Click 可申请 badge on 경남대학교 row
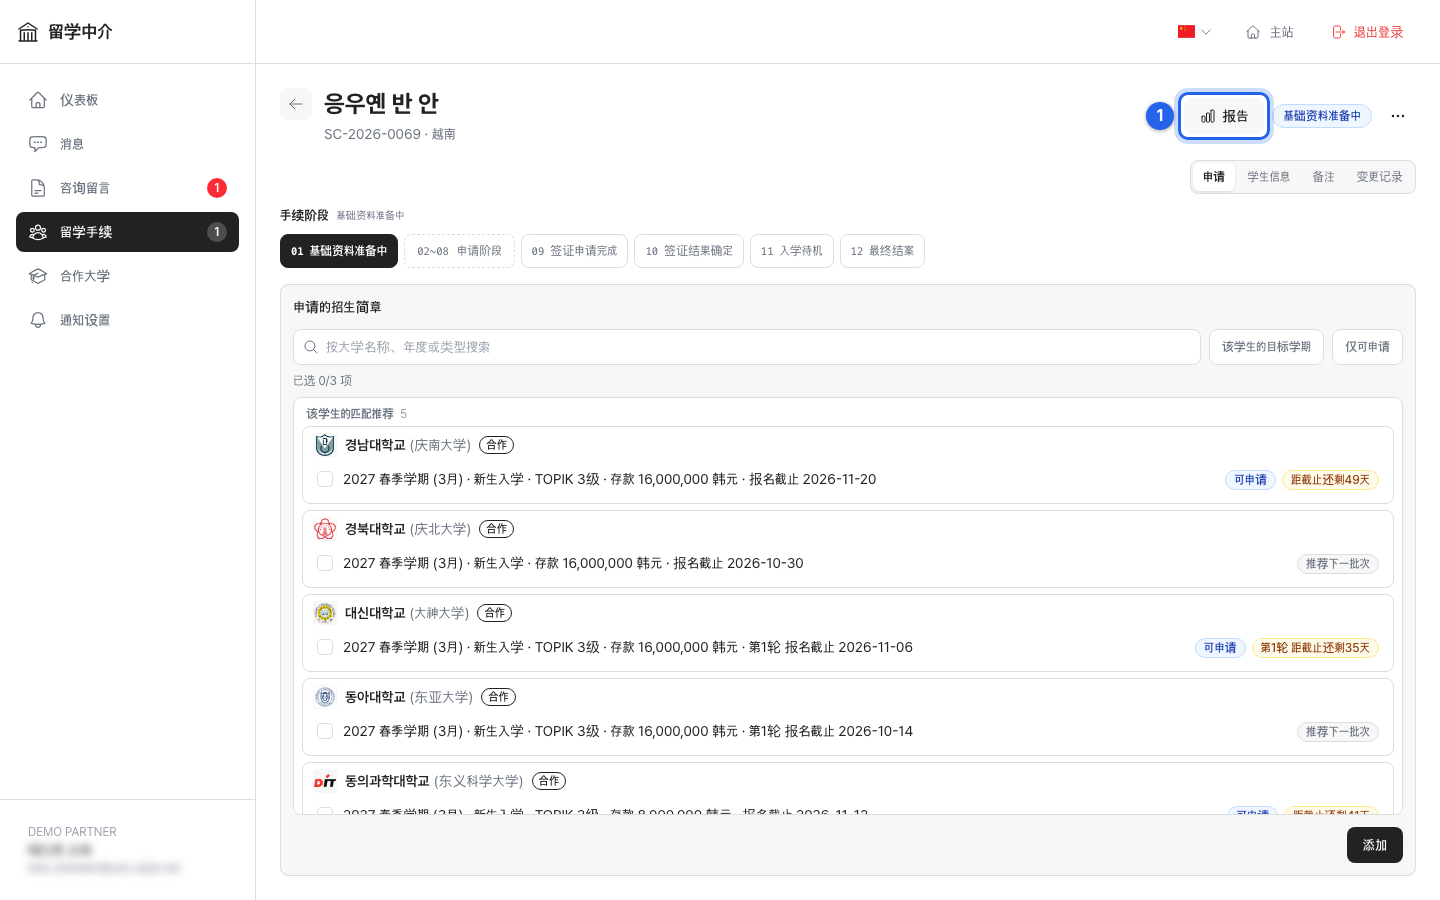 [x=1250, y=480]
